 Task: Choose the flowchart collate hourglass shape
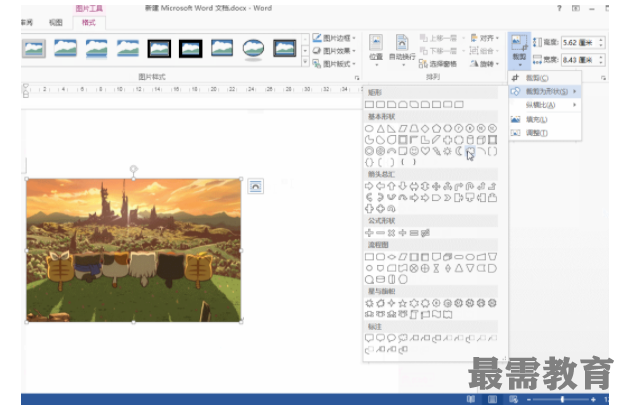point(436,268)
